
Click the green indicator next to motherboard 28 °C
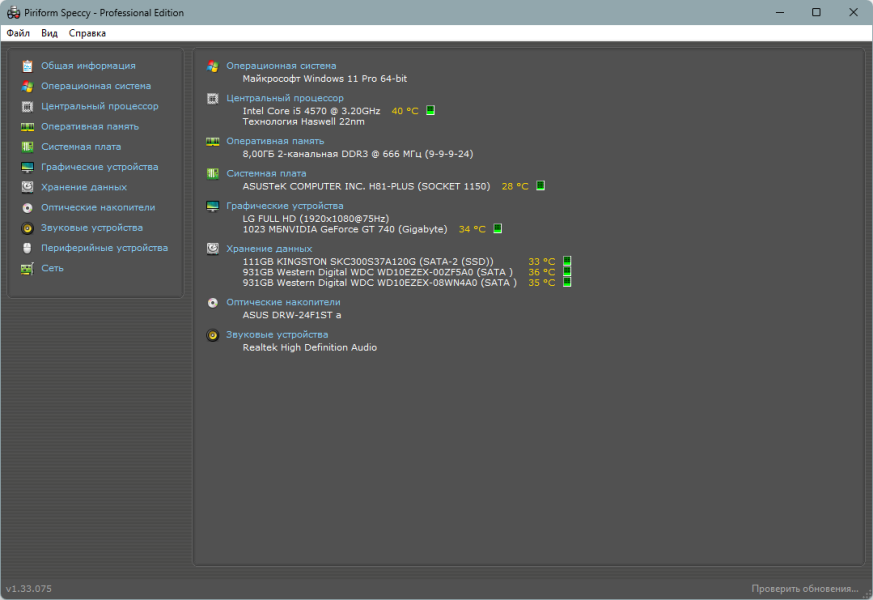click(x=540, y=185)
